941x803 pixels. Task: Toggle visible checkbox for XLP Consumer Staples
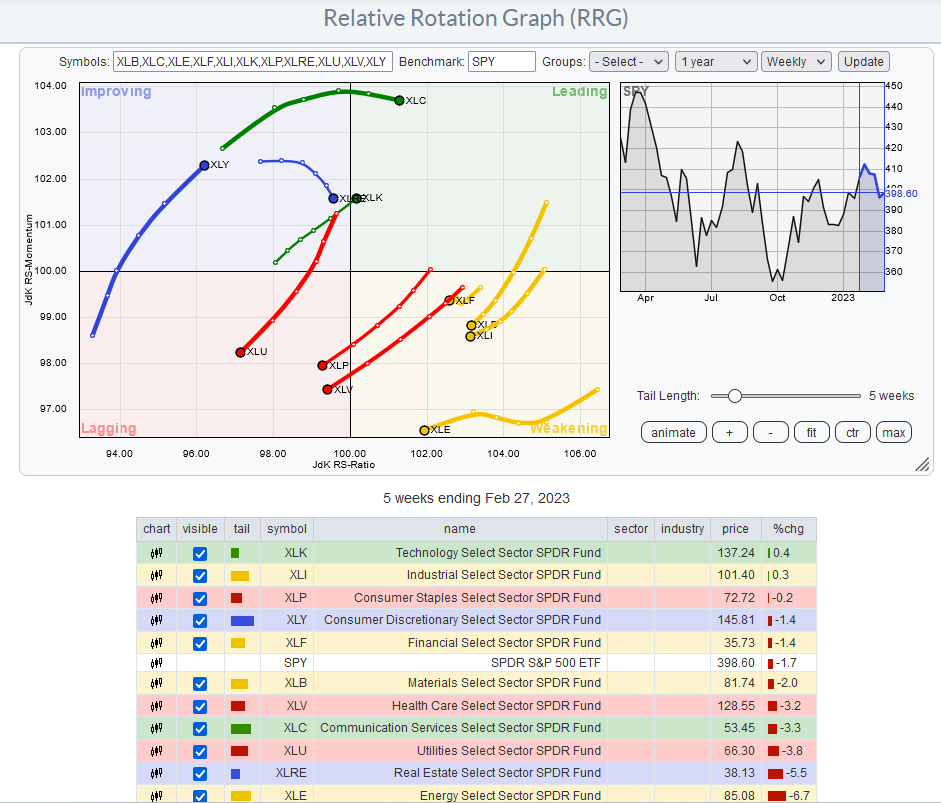pyautogui.click(x=200, y=598)
